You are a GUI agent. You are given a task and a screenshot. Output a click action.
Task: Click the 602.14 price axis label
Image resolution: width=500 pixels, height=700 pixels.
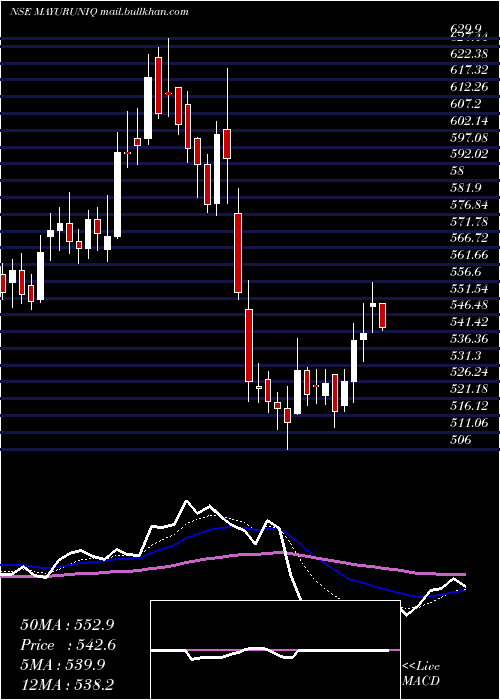pyautogui.click(x=469, y=121)
